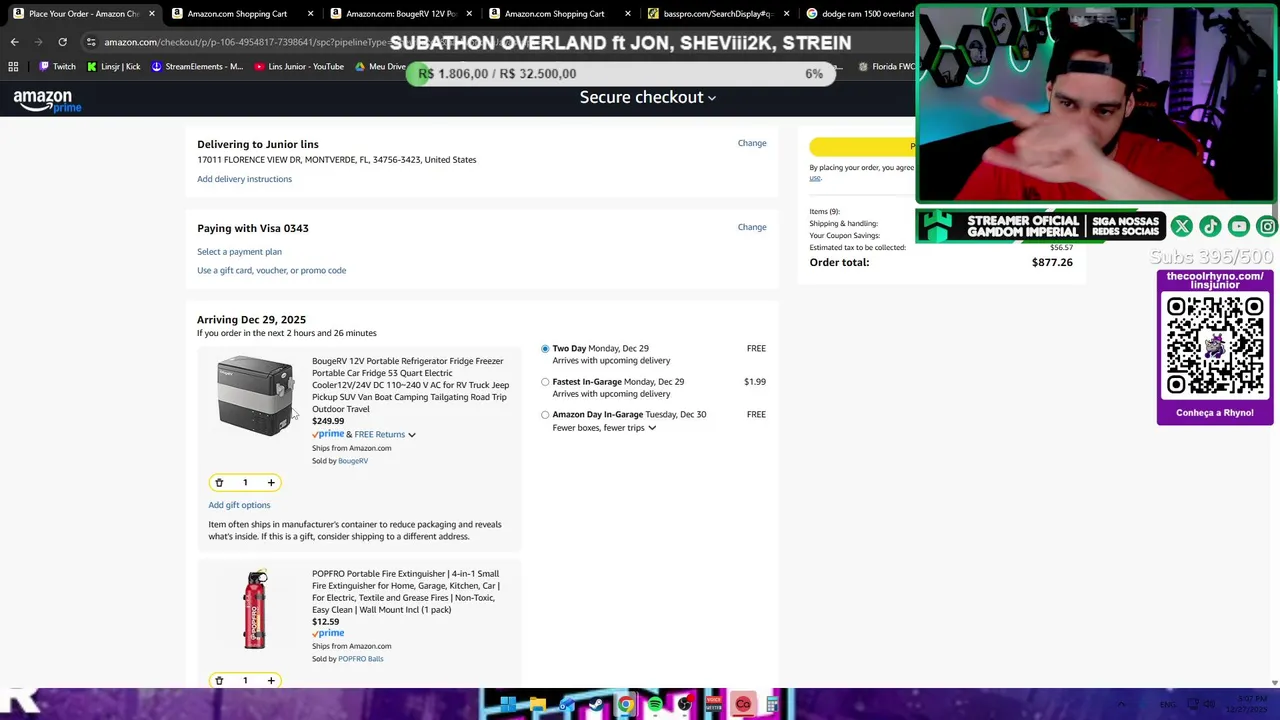Click the Paying with Visa 0343 heading
Screen dimensions: 1280x720
click(253, 229)
